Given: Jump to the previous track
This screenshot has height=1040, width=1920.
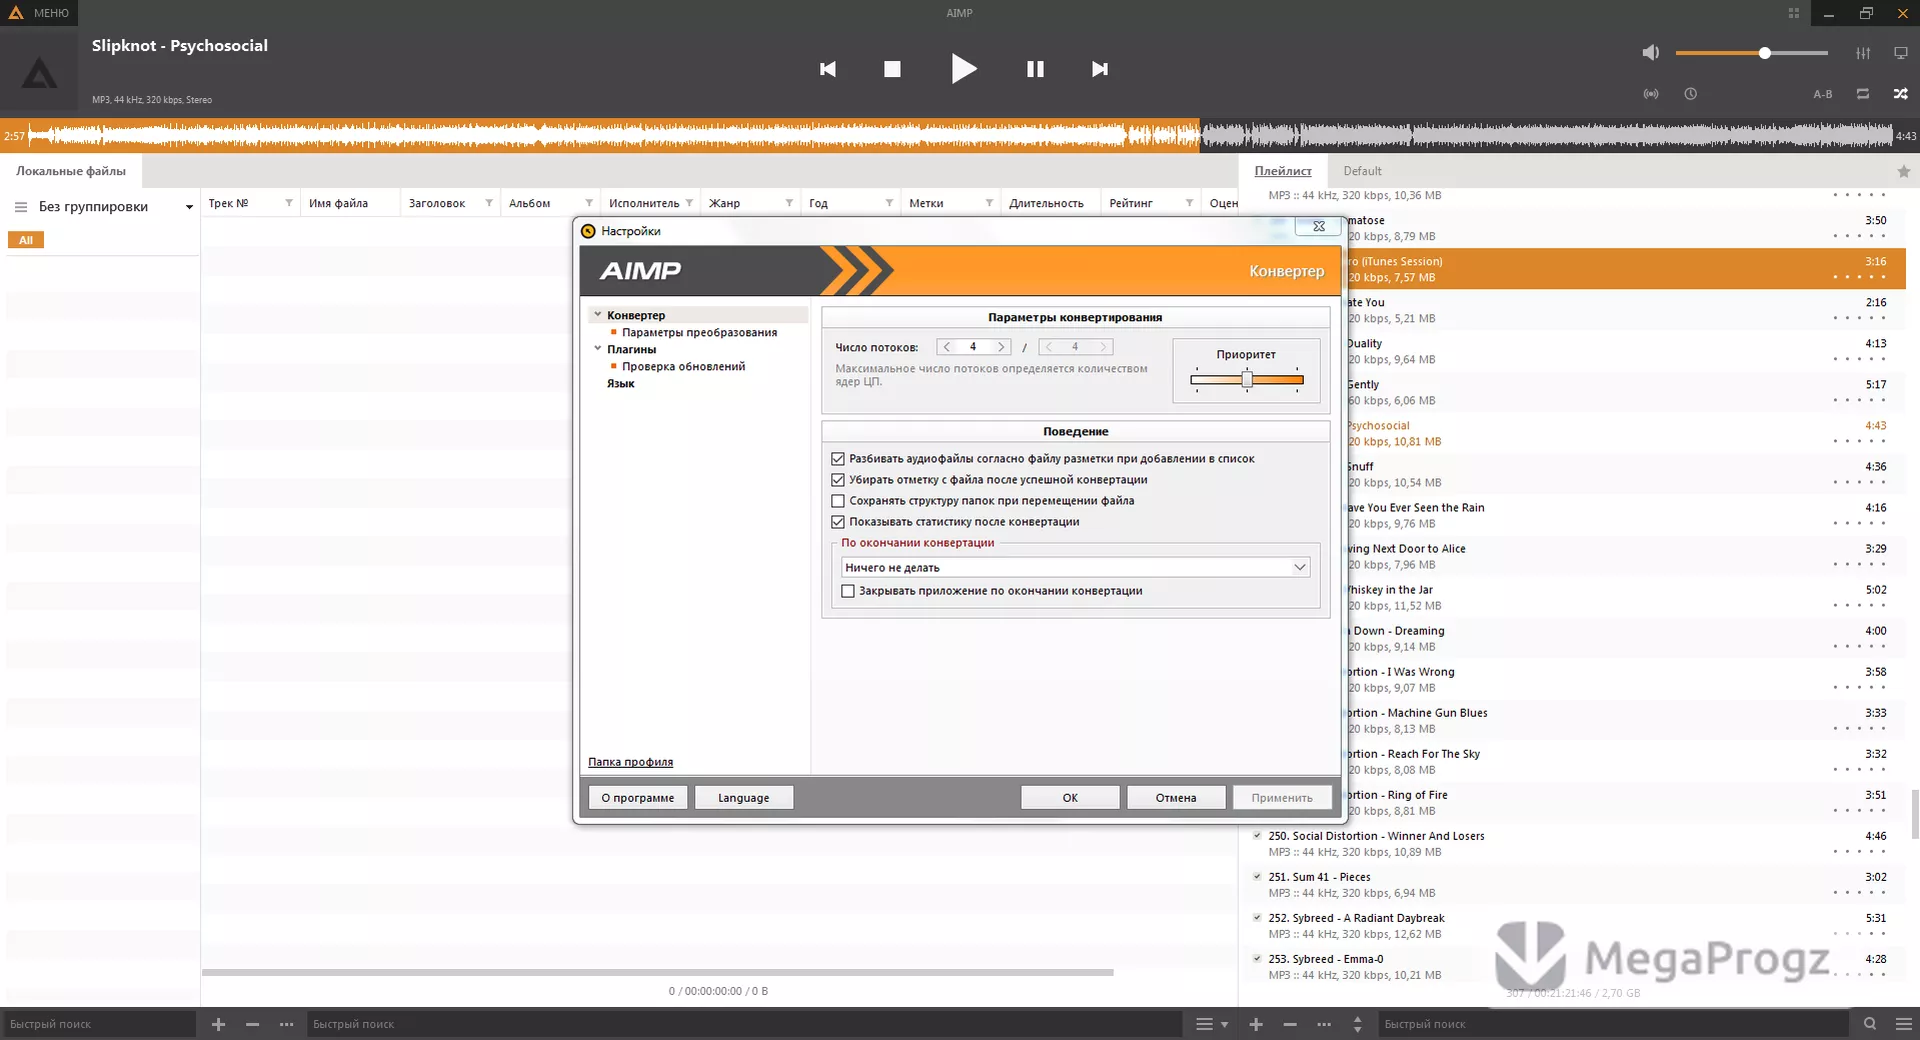Looking at the screenshot, I should click(828, 69).
